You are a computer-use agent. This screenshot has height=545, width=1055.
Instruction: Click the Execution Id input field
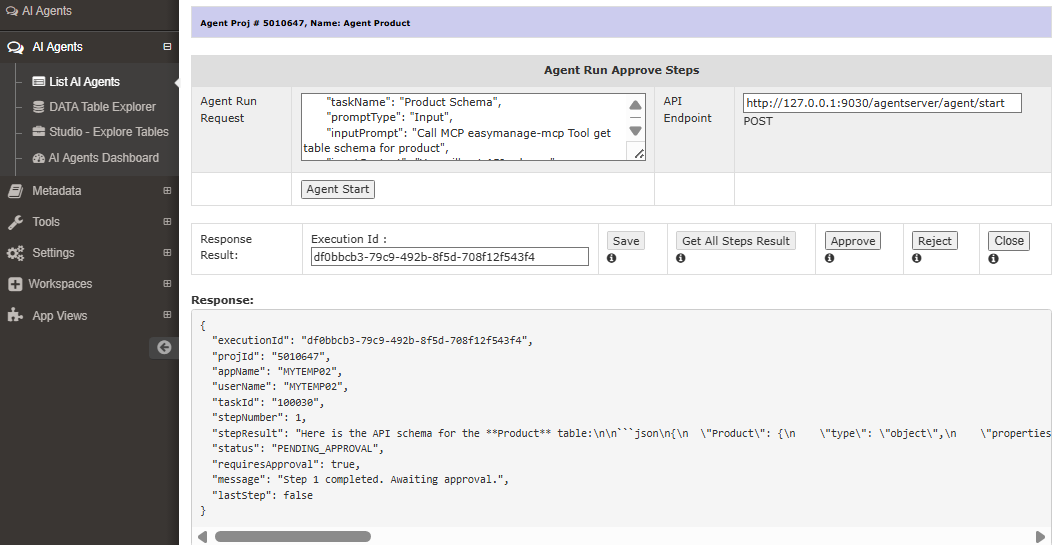(x=450, y=257)
